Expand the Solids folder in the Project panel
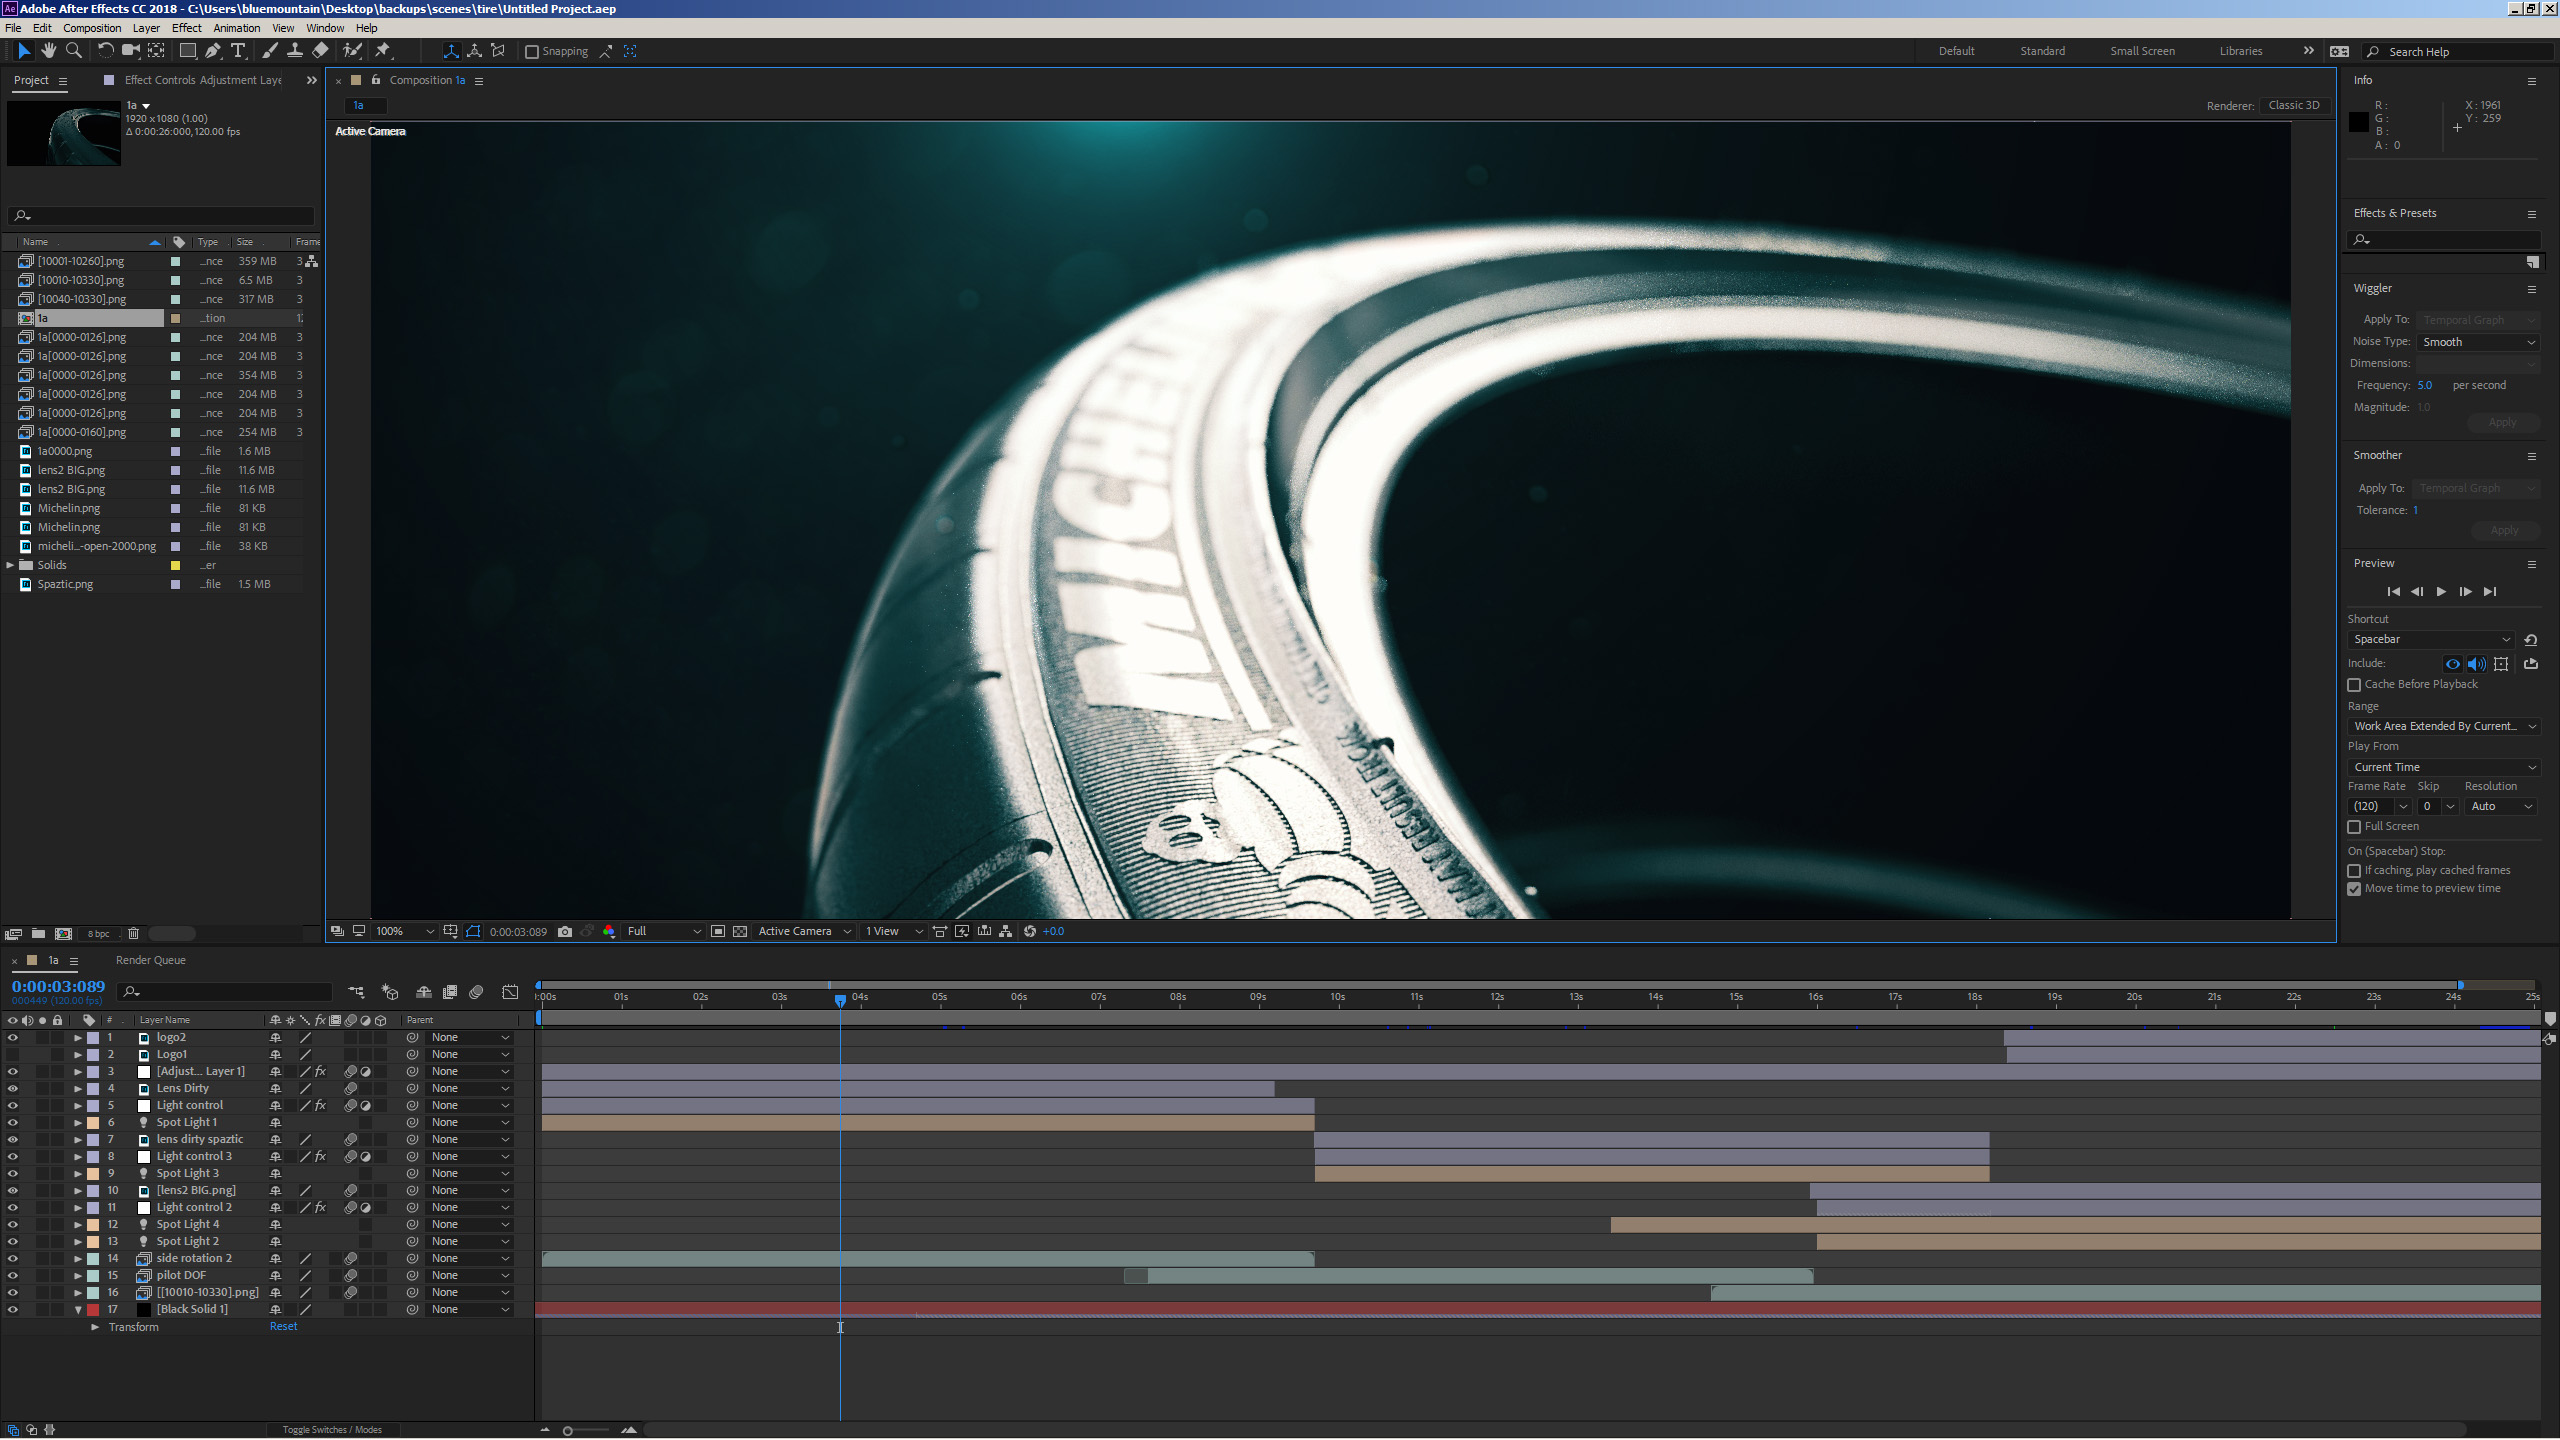2560x1440 pixels. pos(9,564)
